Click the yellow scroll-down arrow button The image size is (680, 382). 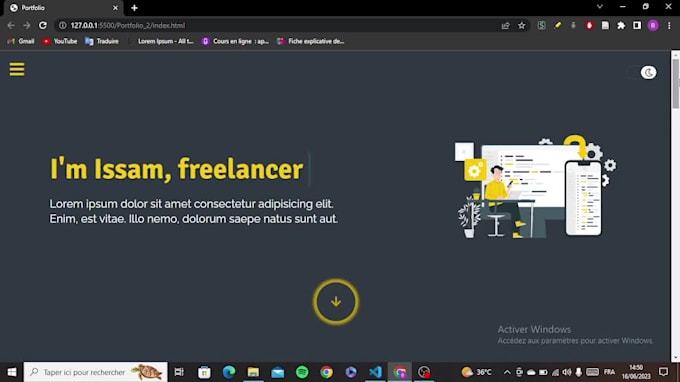click(336, 302)
